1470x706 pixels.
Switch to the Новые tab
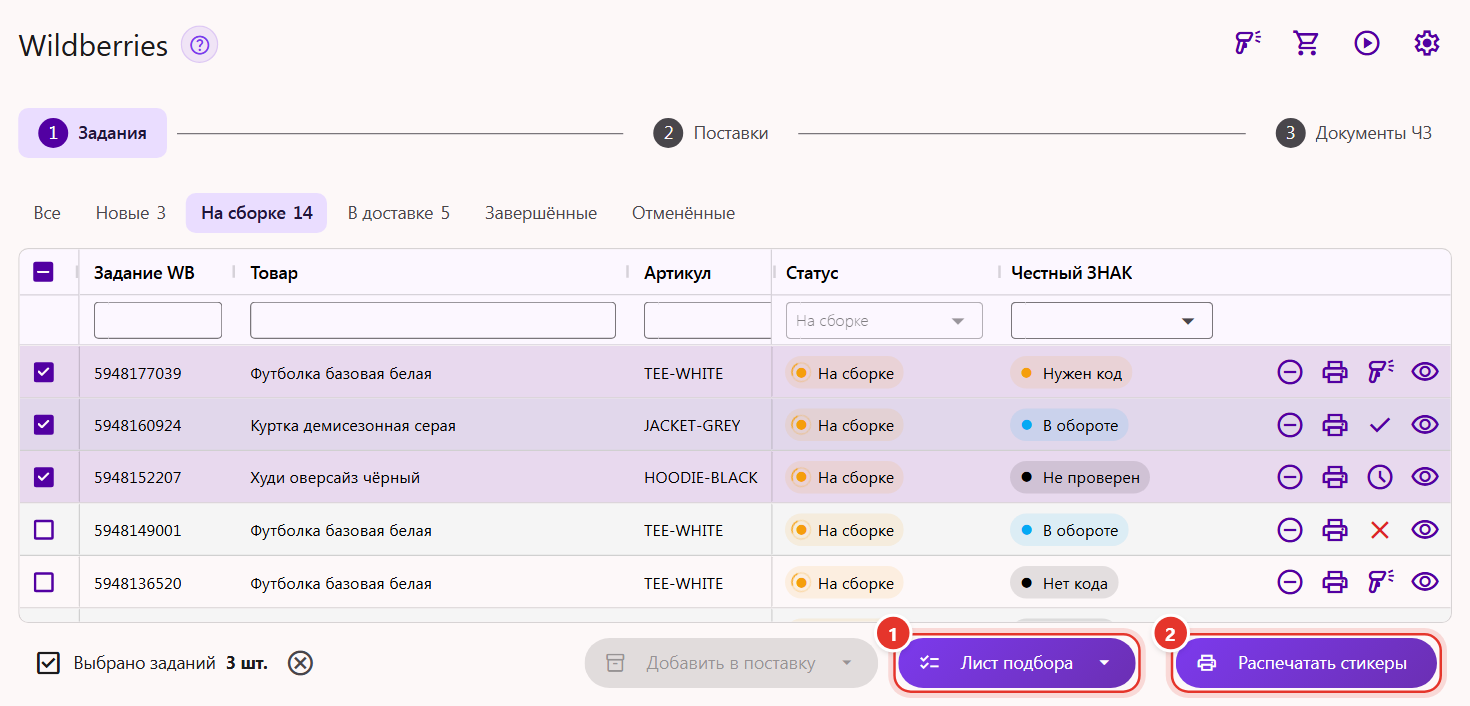[x=130, y=213]
